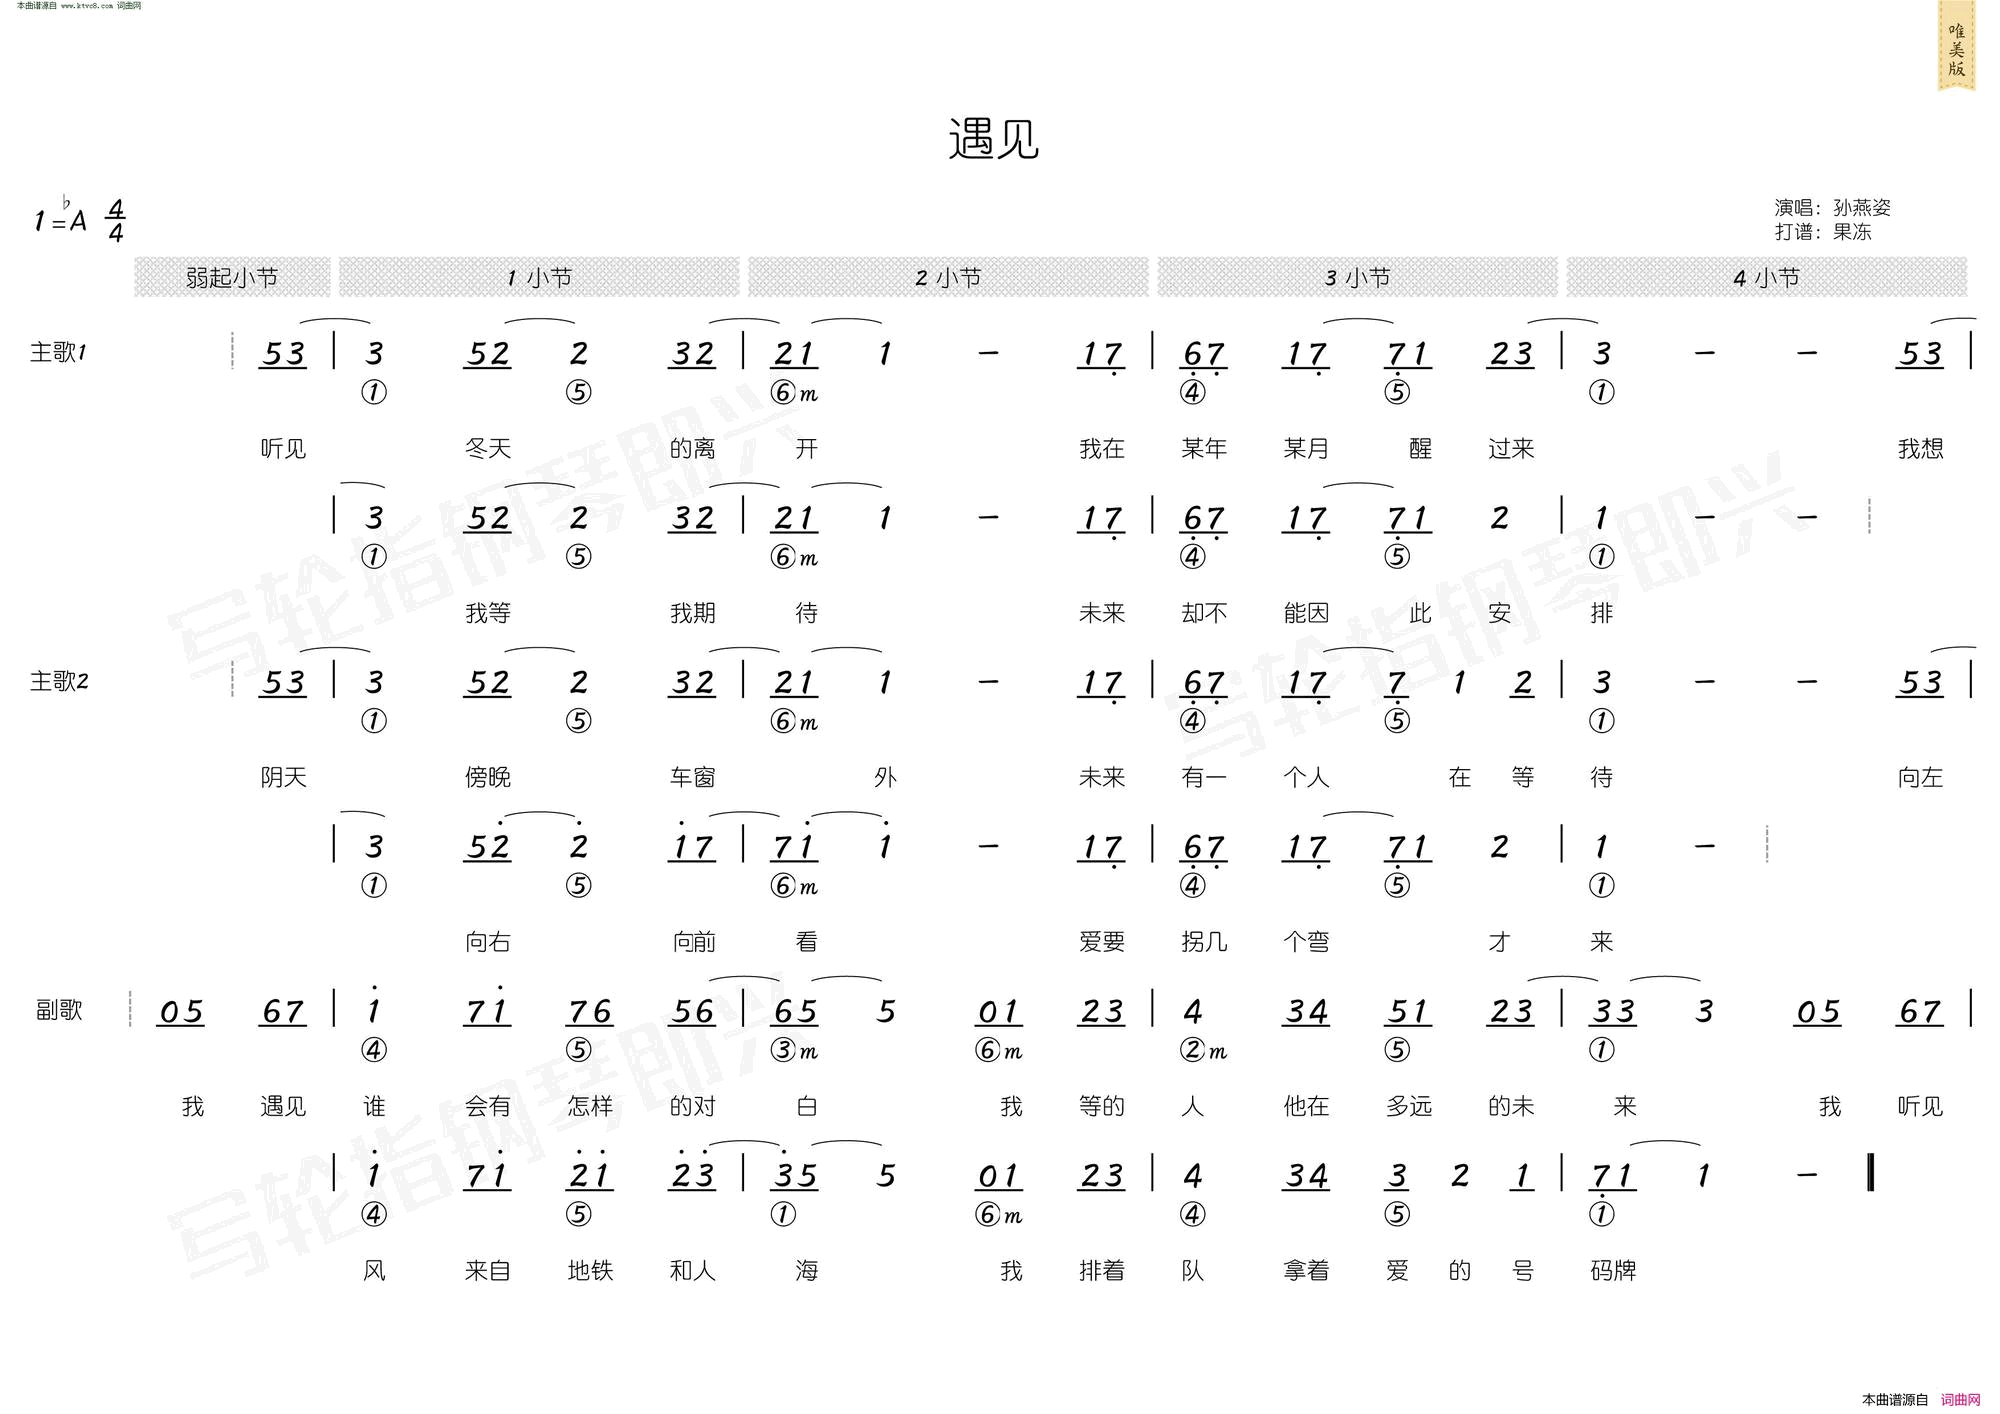Click the lyric 和人

pyautogui.click(x=693, y=1271)
